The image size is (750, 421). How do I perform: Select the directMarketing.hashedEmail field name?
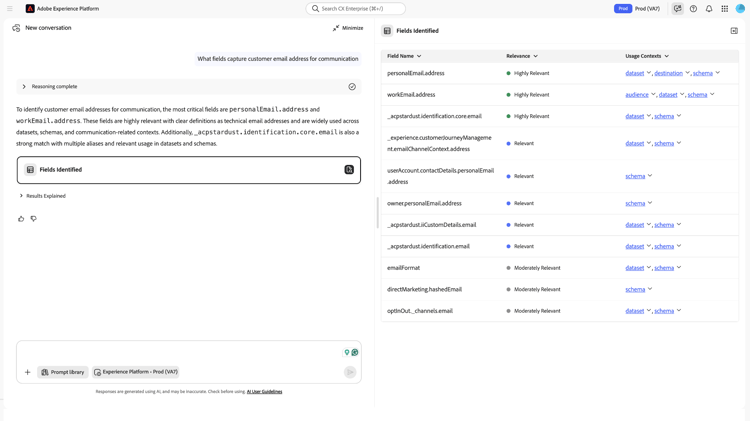pos(424,289)
